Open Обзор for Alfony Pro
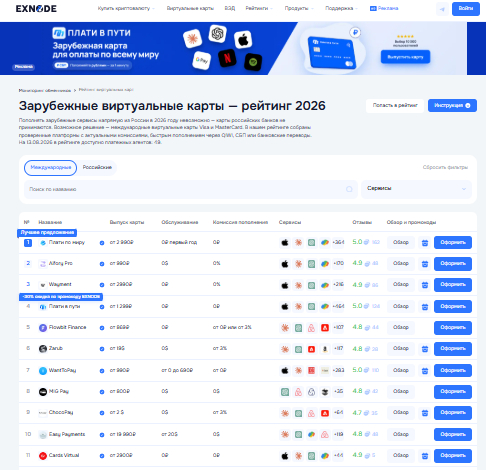Image resolution: width=486 pixels, height=470 pixels. click(401, 264)
